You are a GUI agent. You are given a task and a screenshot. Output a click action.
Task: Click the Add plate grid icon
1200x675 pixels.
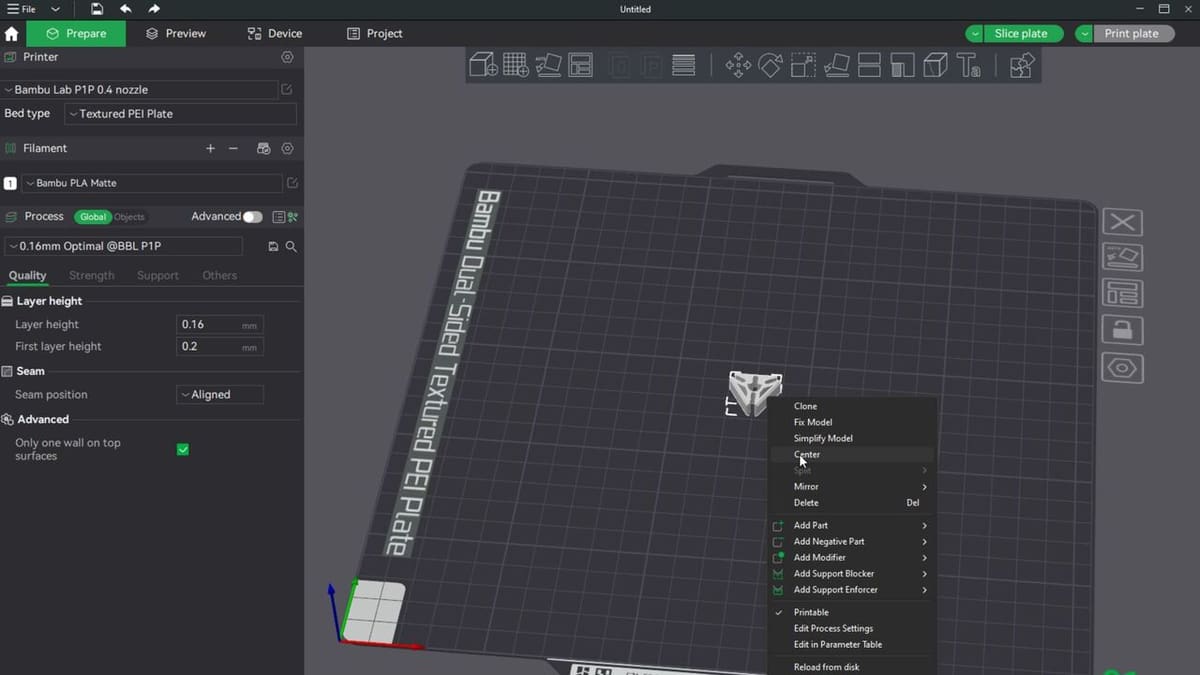(x=516, y=66)
